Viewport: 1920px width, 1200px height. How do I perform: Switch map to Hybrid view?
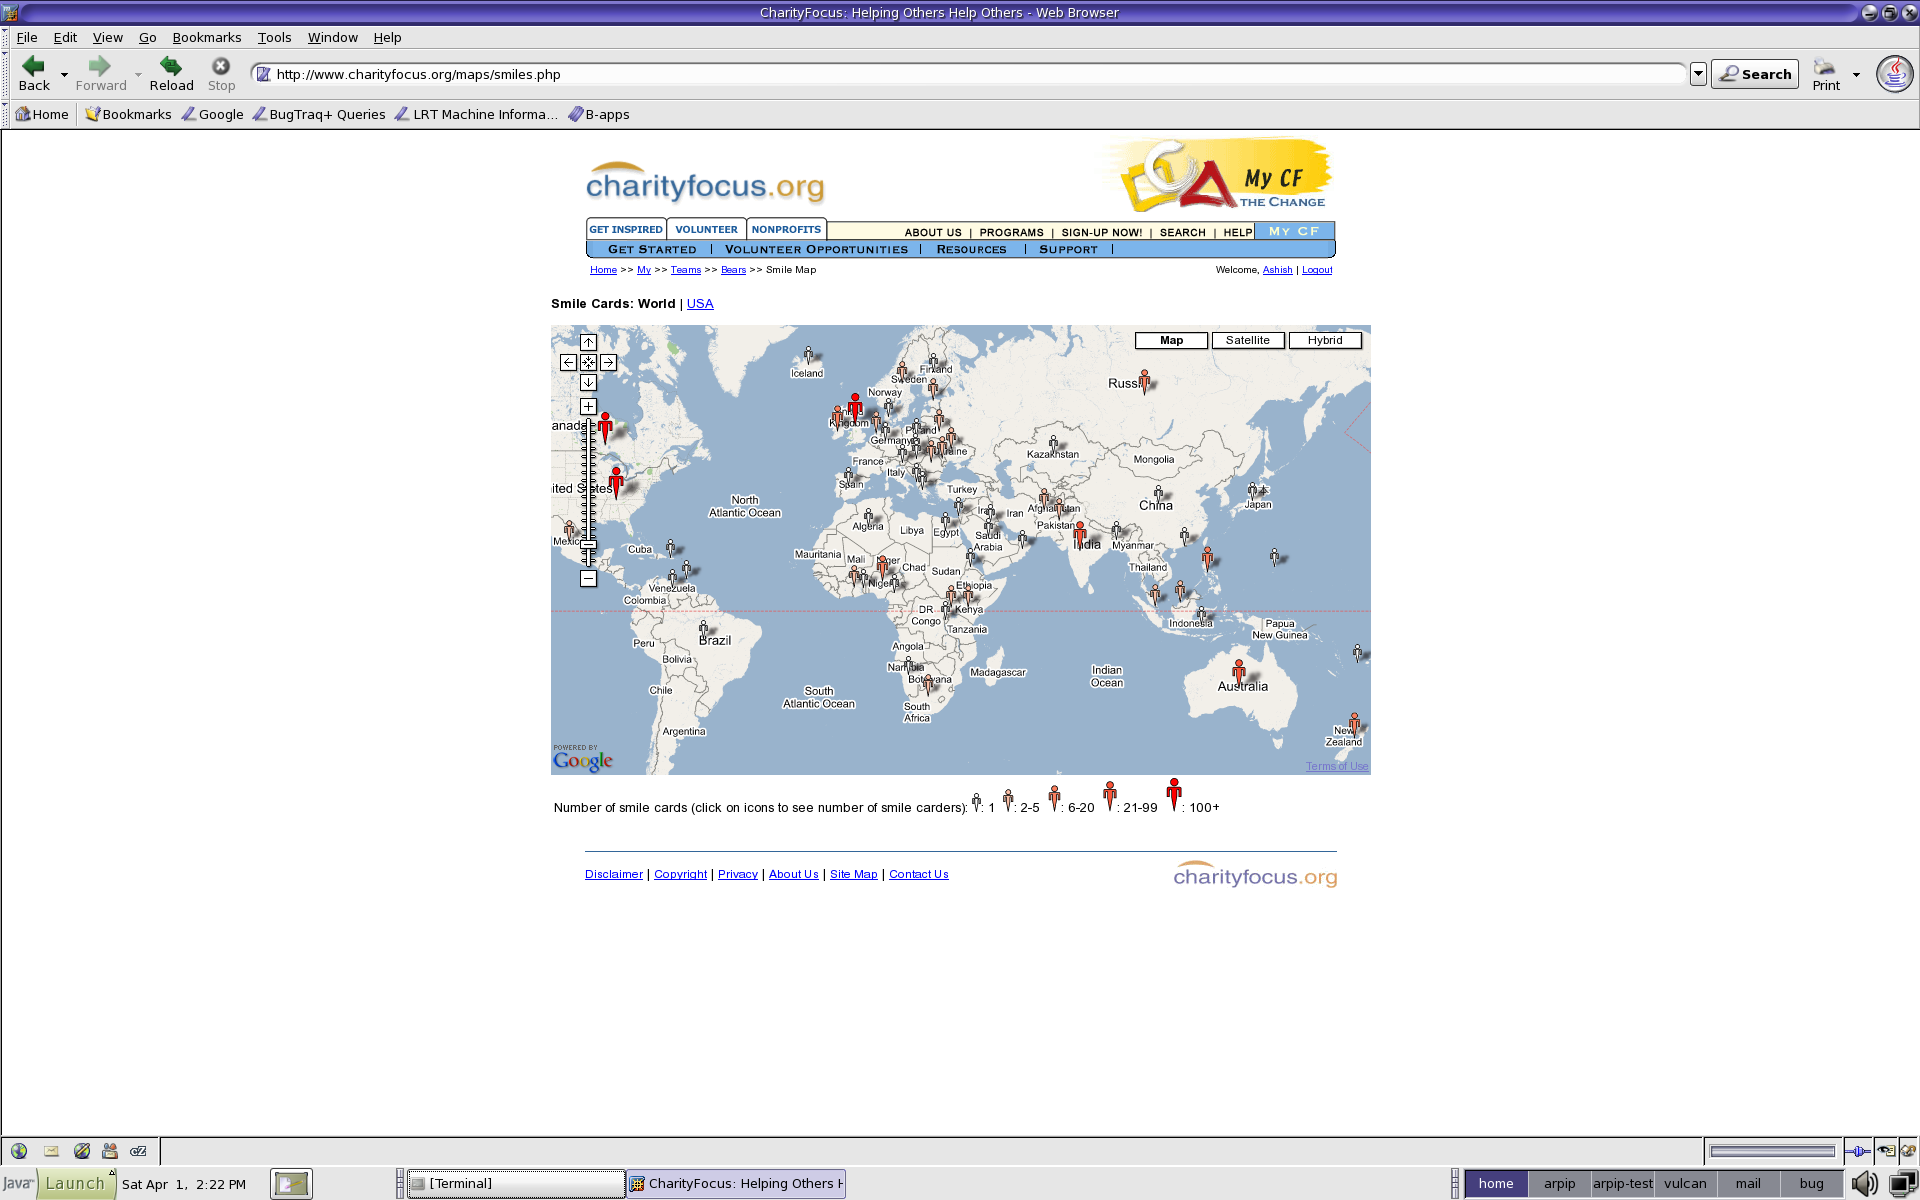(x=1325, y=340)
